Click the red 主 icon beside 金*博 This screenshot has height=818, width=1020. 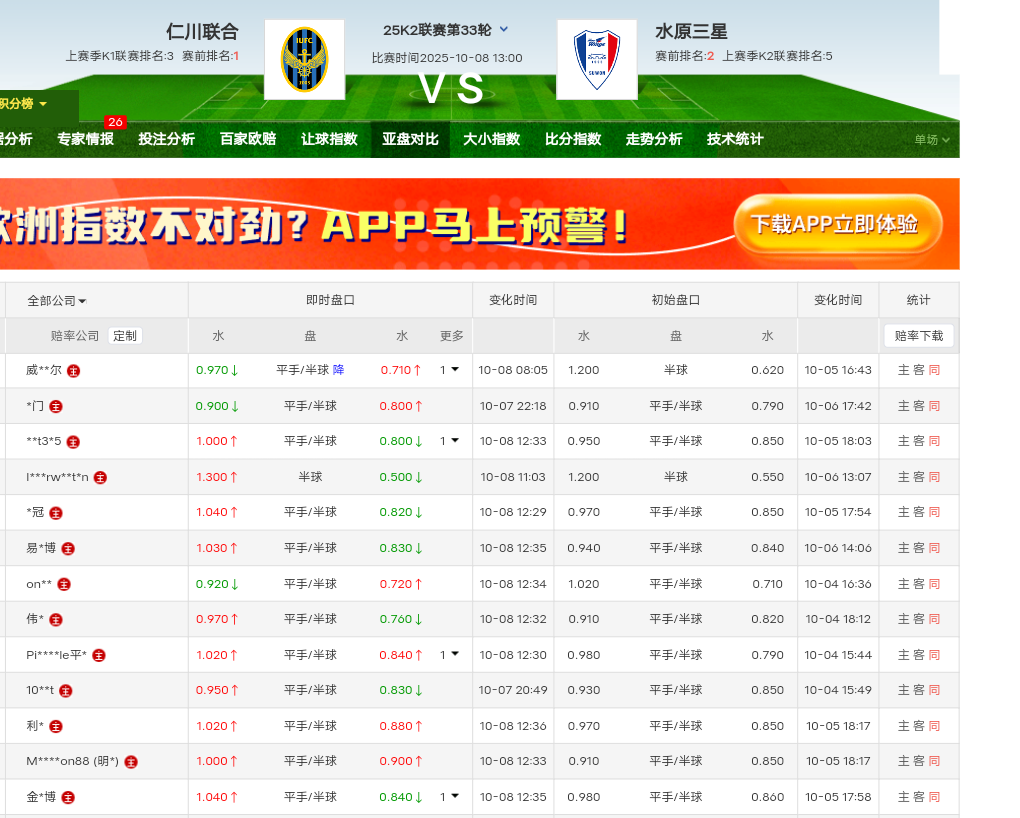[x=69, y=798]
